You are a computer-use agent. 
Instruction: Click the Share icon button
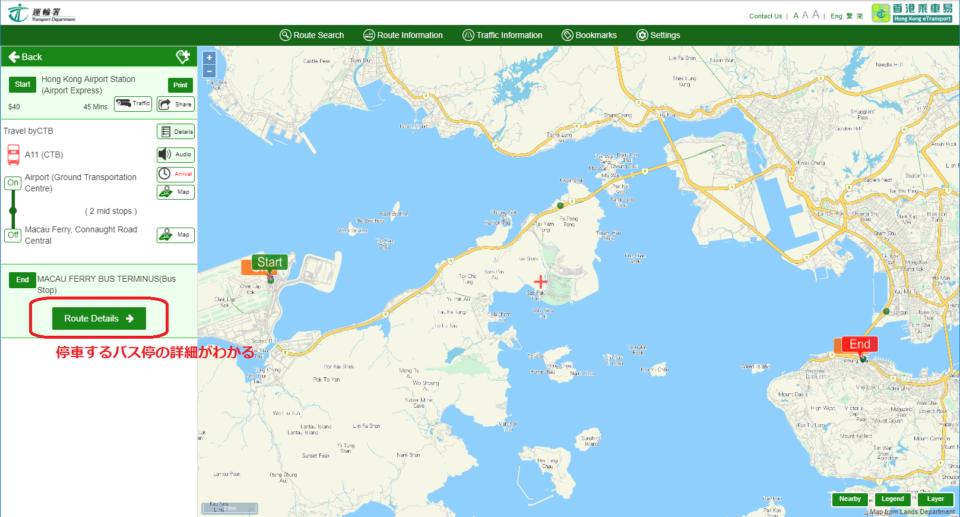(x=175, y=103)
